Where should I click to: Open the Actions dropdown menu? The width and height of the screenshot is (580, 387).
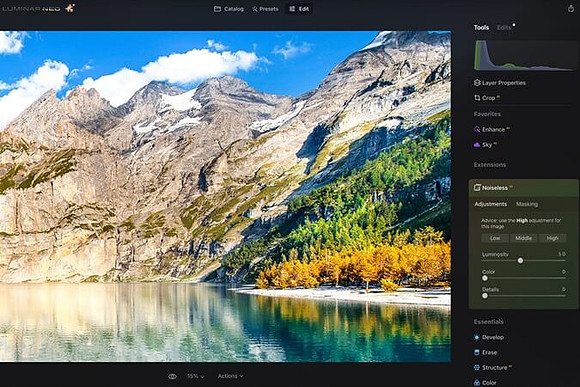230,376
